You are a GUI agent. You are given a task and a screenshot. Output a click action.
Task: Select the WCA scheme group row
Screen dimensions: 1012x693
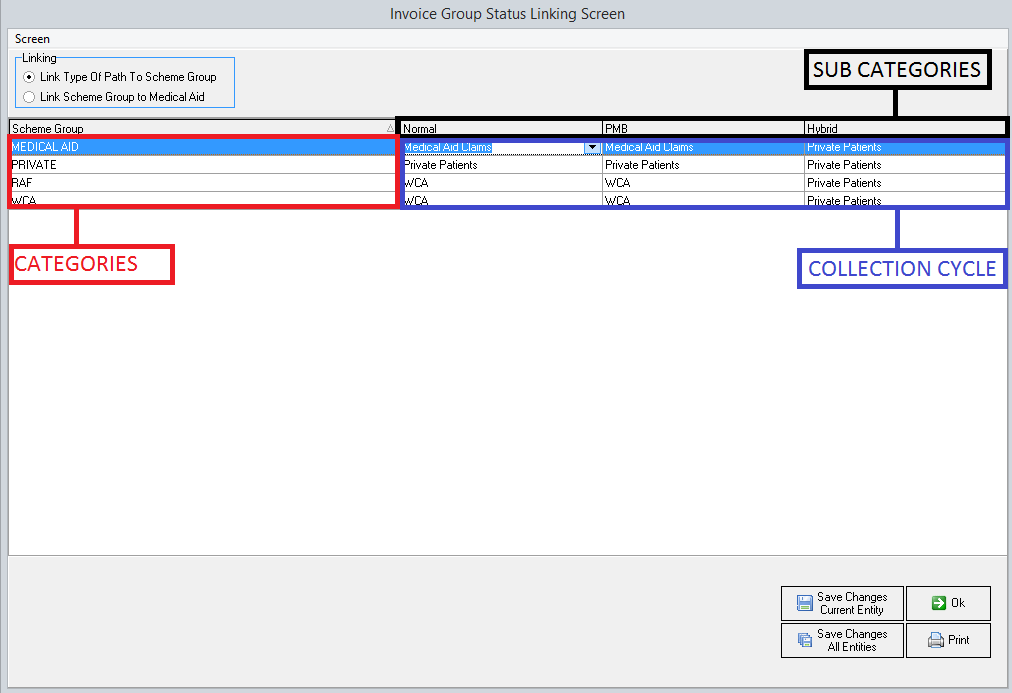coord(203,199)
